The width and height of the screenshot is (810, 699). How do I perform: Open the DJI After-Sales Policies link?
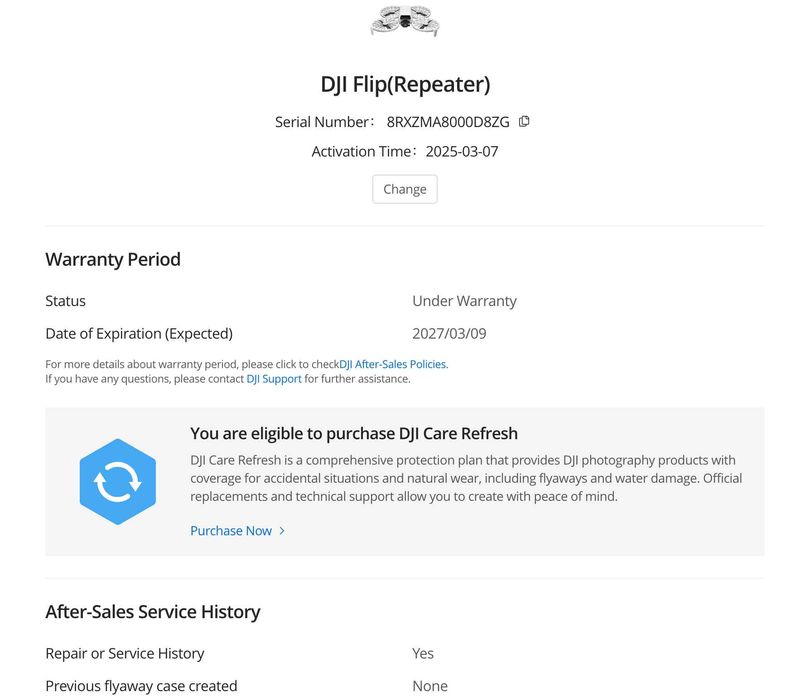pos(393,364)
